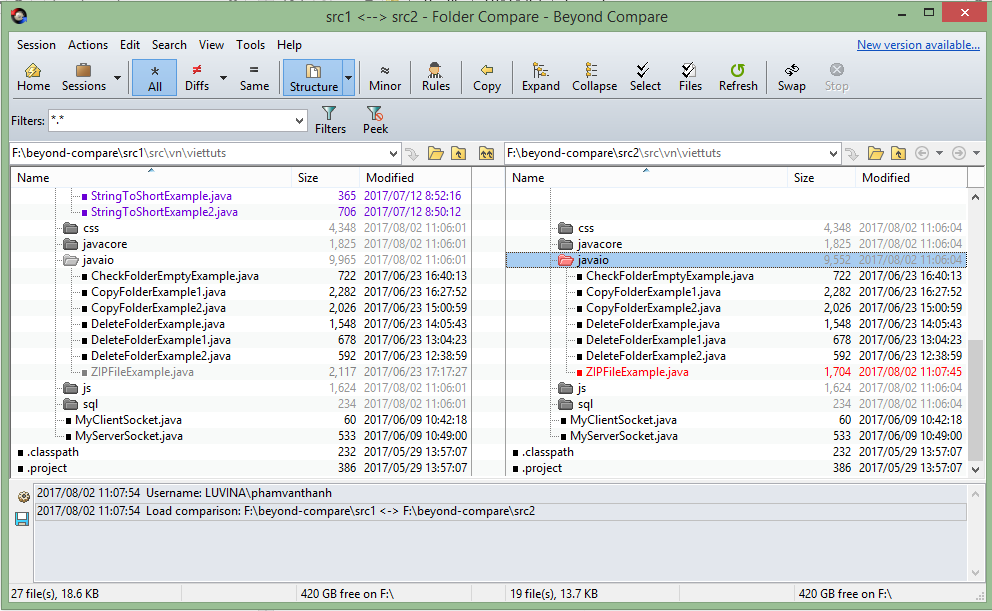The image size is (992, 611).
Task: Sort right pane by Name column
Action: click(x=647, y=178)
